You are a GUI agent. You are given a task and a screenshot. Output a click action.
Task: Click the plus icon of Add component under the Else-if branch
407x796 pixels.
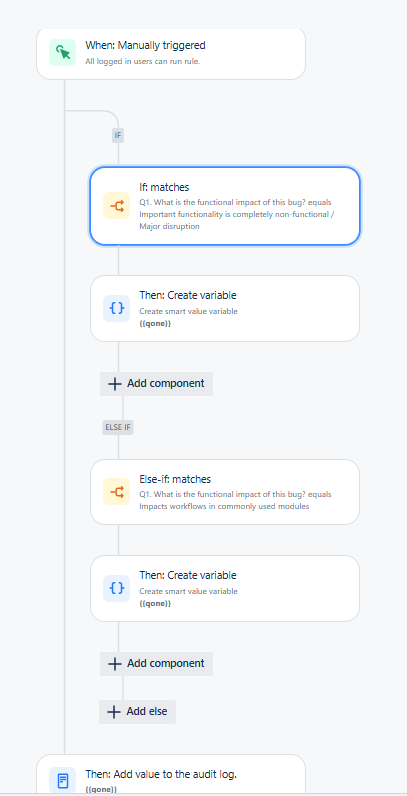[x=115, y=664]
